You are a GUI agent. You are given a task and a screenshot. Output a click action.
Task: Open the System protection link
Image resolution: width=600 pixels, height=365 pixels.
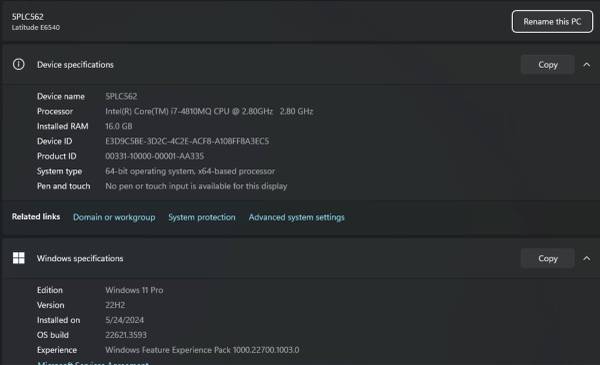202,217
